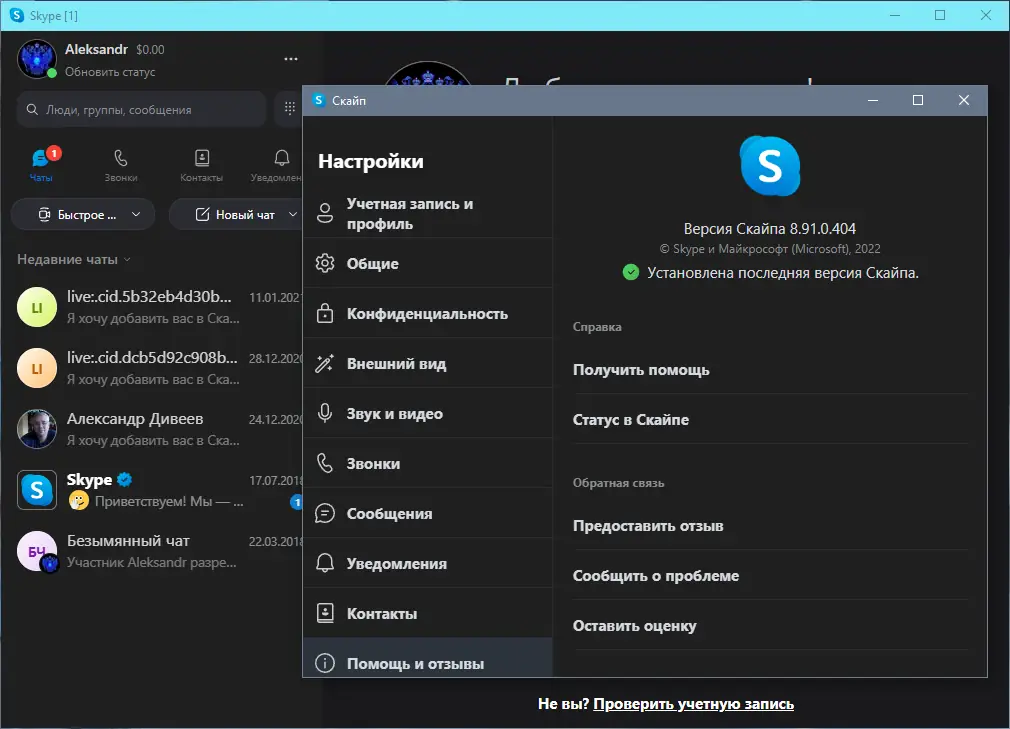The image size is (1010, 729).
Task: Click the Skype logo in settings panel
Action: pos(770,166)
